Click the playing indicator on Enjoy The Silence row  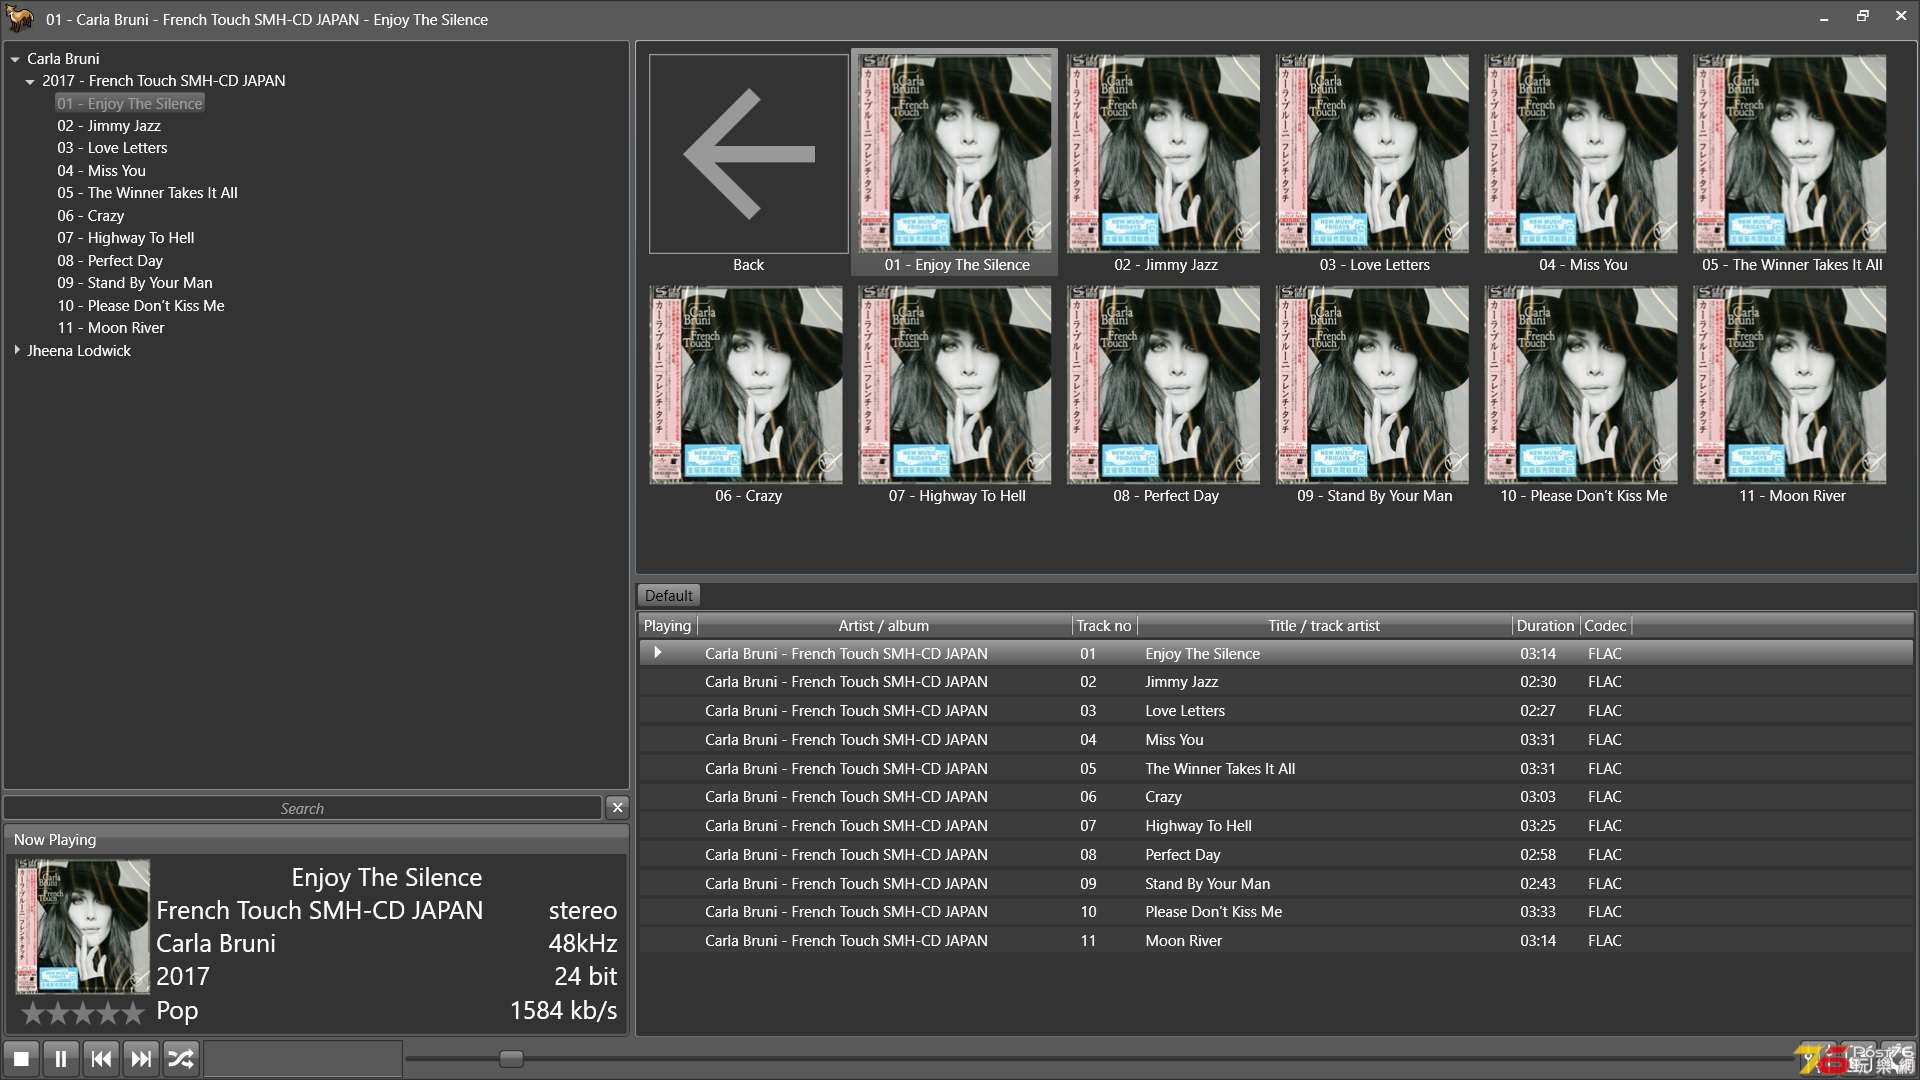658,653
